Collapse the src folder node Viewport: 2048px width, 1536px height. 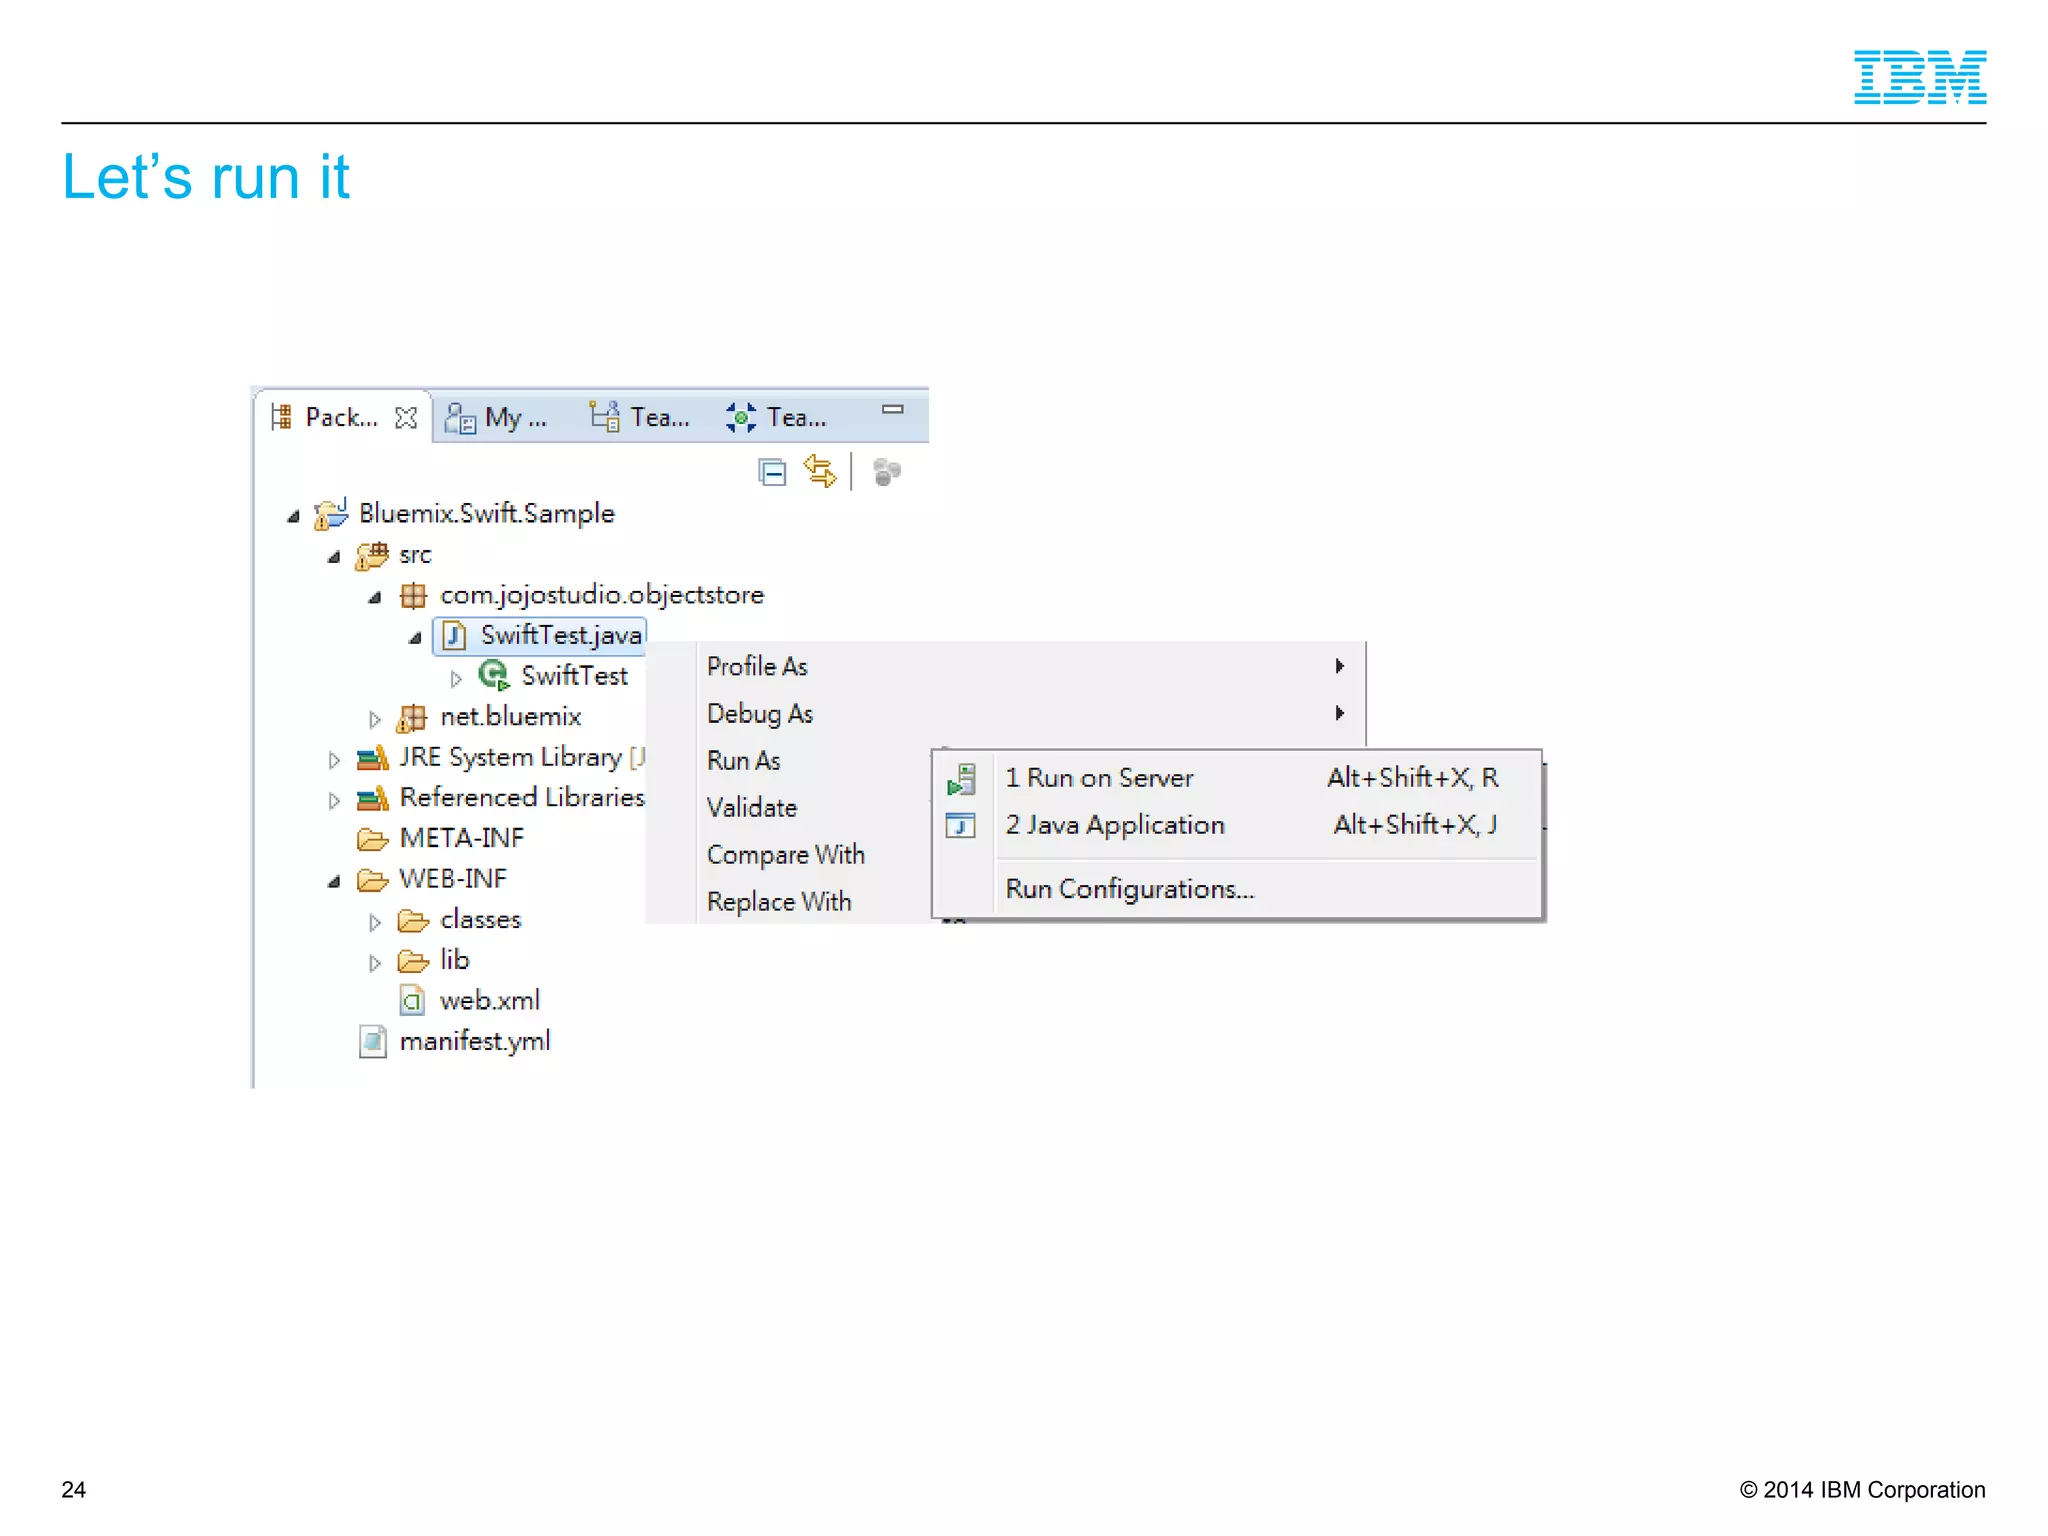pos(334,557)
